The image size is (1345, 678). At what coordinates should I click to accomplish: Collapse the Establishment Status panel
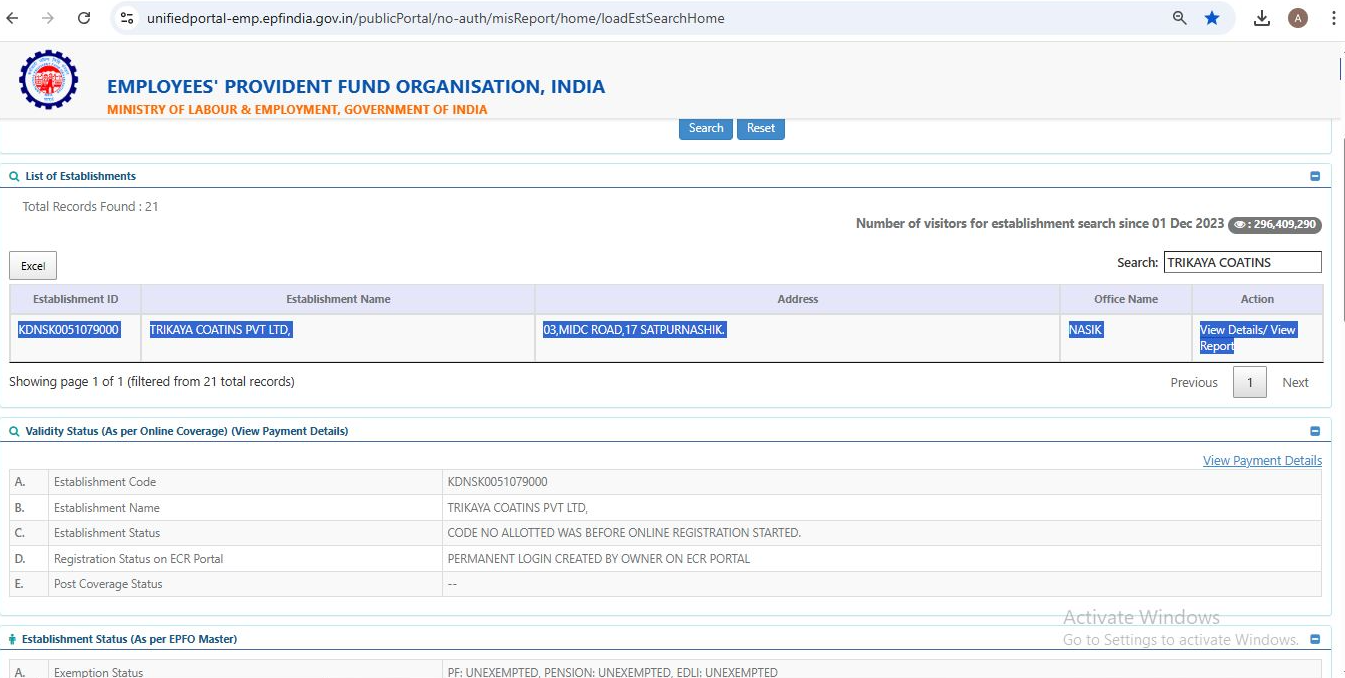pyautogui.click(x=1315, y=639)
